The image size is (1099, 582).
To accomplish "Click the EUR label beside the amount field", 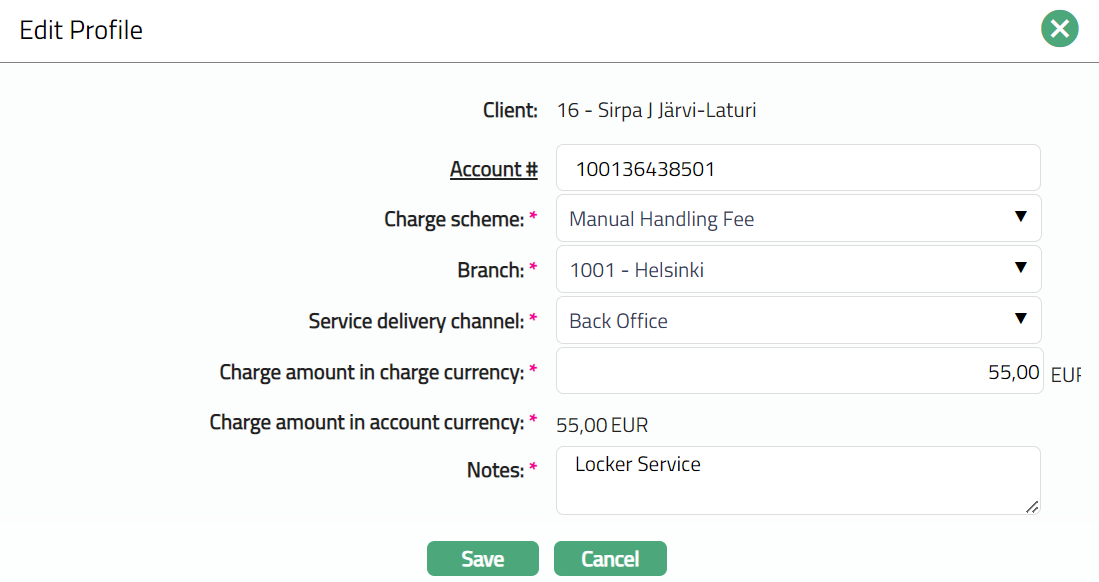I will 1065,376.
